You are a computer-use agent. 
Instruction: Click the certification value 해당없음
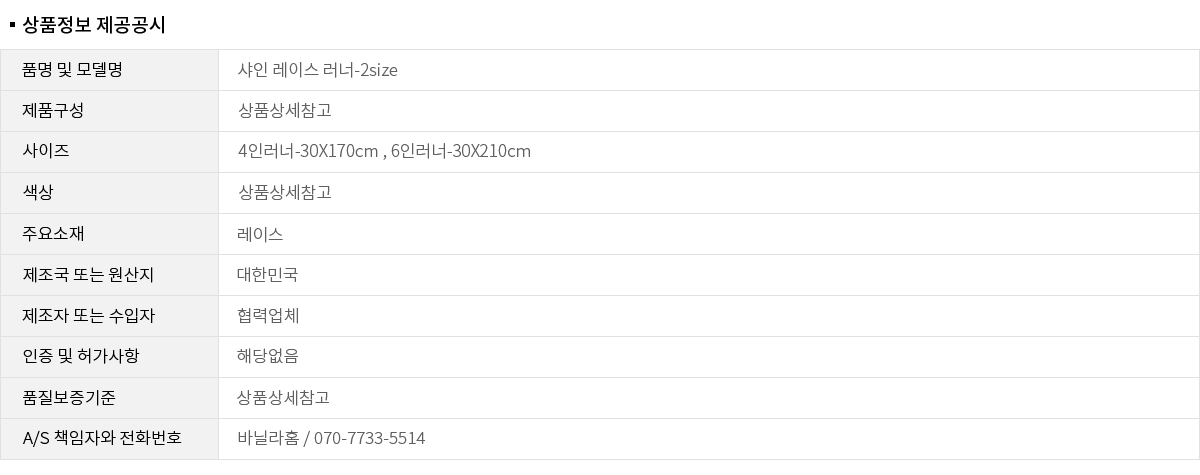click(x=268, y=357)
